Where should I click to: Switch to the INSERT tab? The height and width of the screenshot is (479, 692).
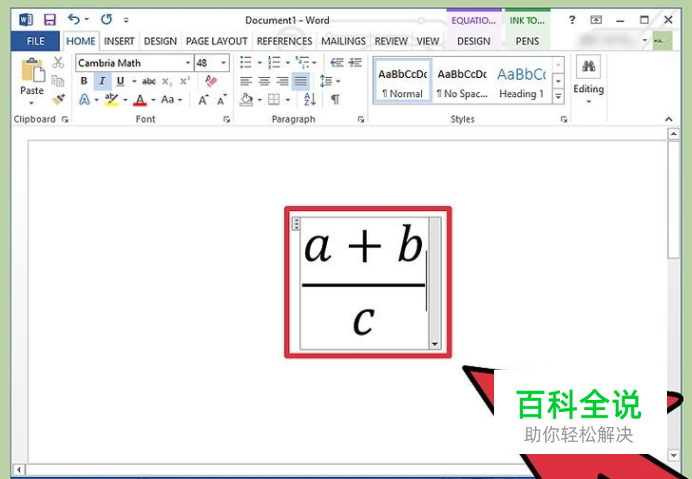[119, 41]
